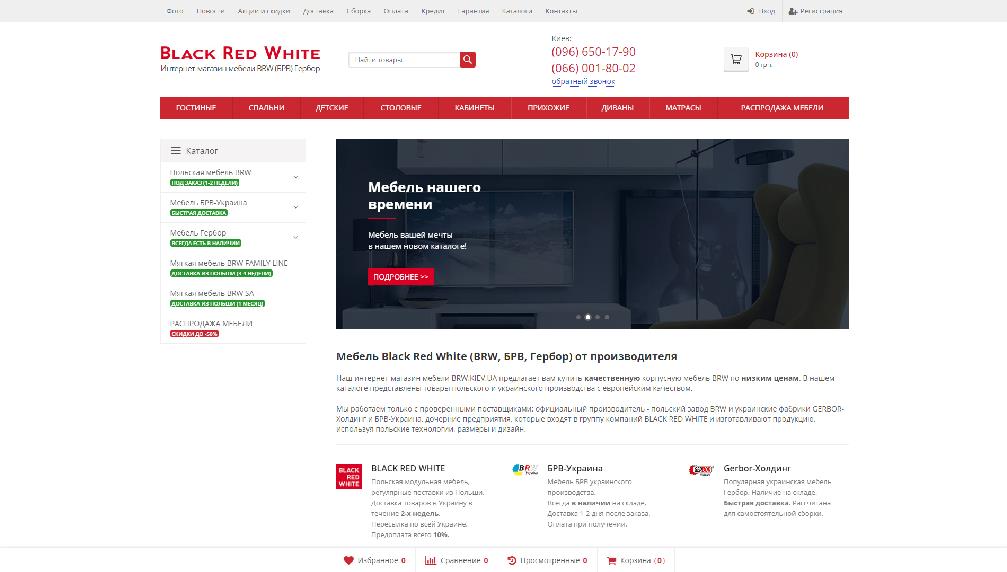Click the BLACK RED WHITE brand title
Viewport: 1007px width, 572px height.
tap(408, 468)
